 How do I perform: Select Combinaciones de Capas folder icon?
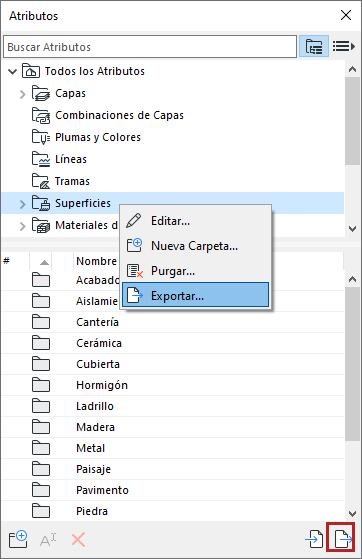[x=41, y=116]
